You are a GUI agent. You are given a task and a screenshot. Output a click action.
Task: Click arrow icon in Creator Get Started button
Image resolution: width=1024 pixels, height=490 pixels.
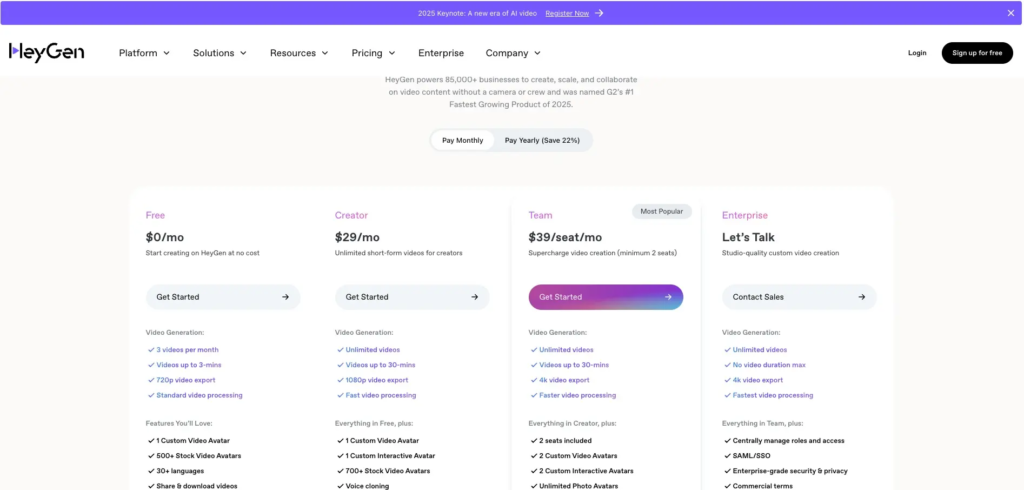[474, 297]
